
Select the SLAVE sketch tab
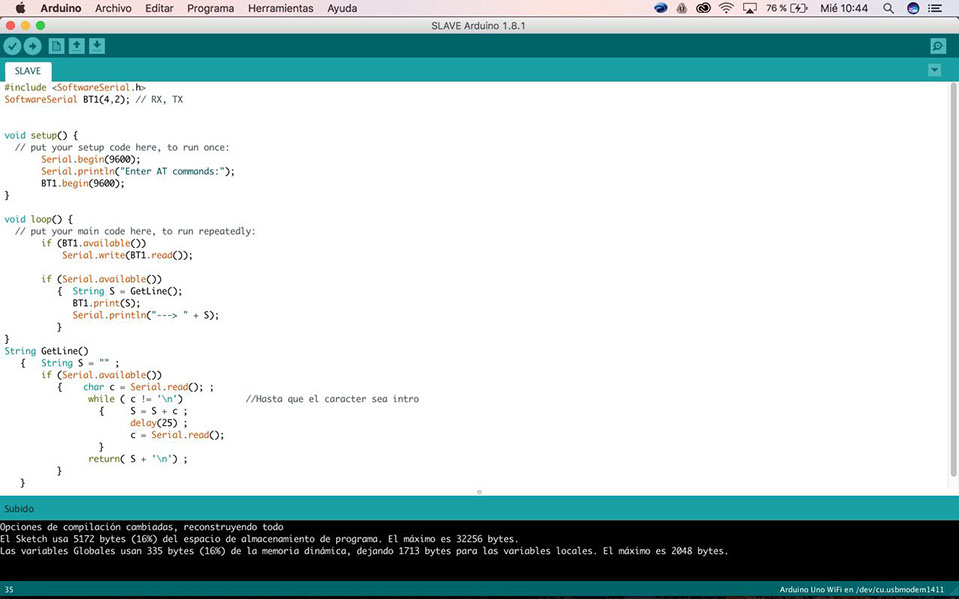[28, 71]
